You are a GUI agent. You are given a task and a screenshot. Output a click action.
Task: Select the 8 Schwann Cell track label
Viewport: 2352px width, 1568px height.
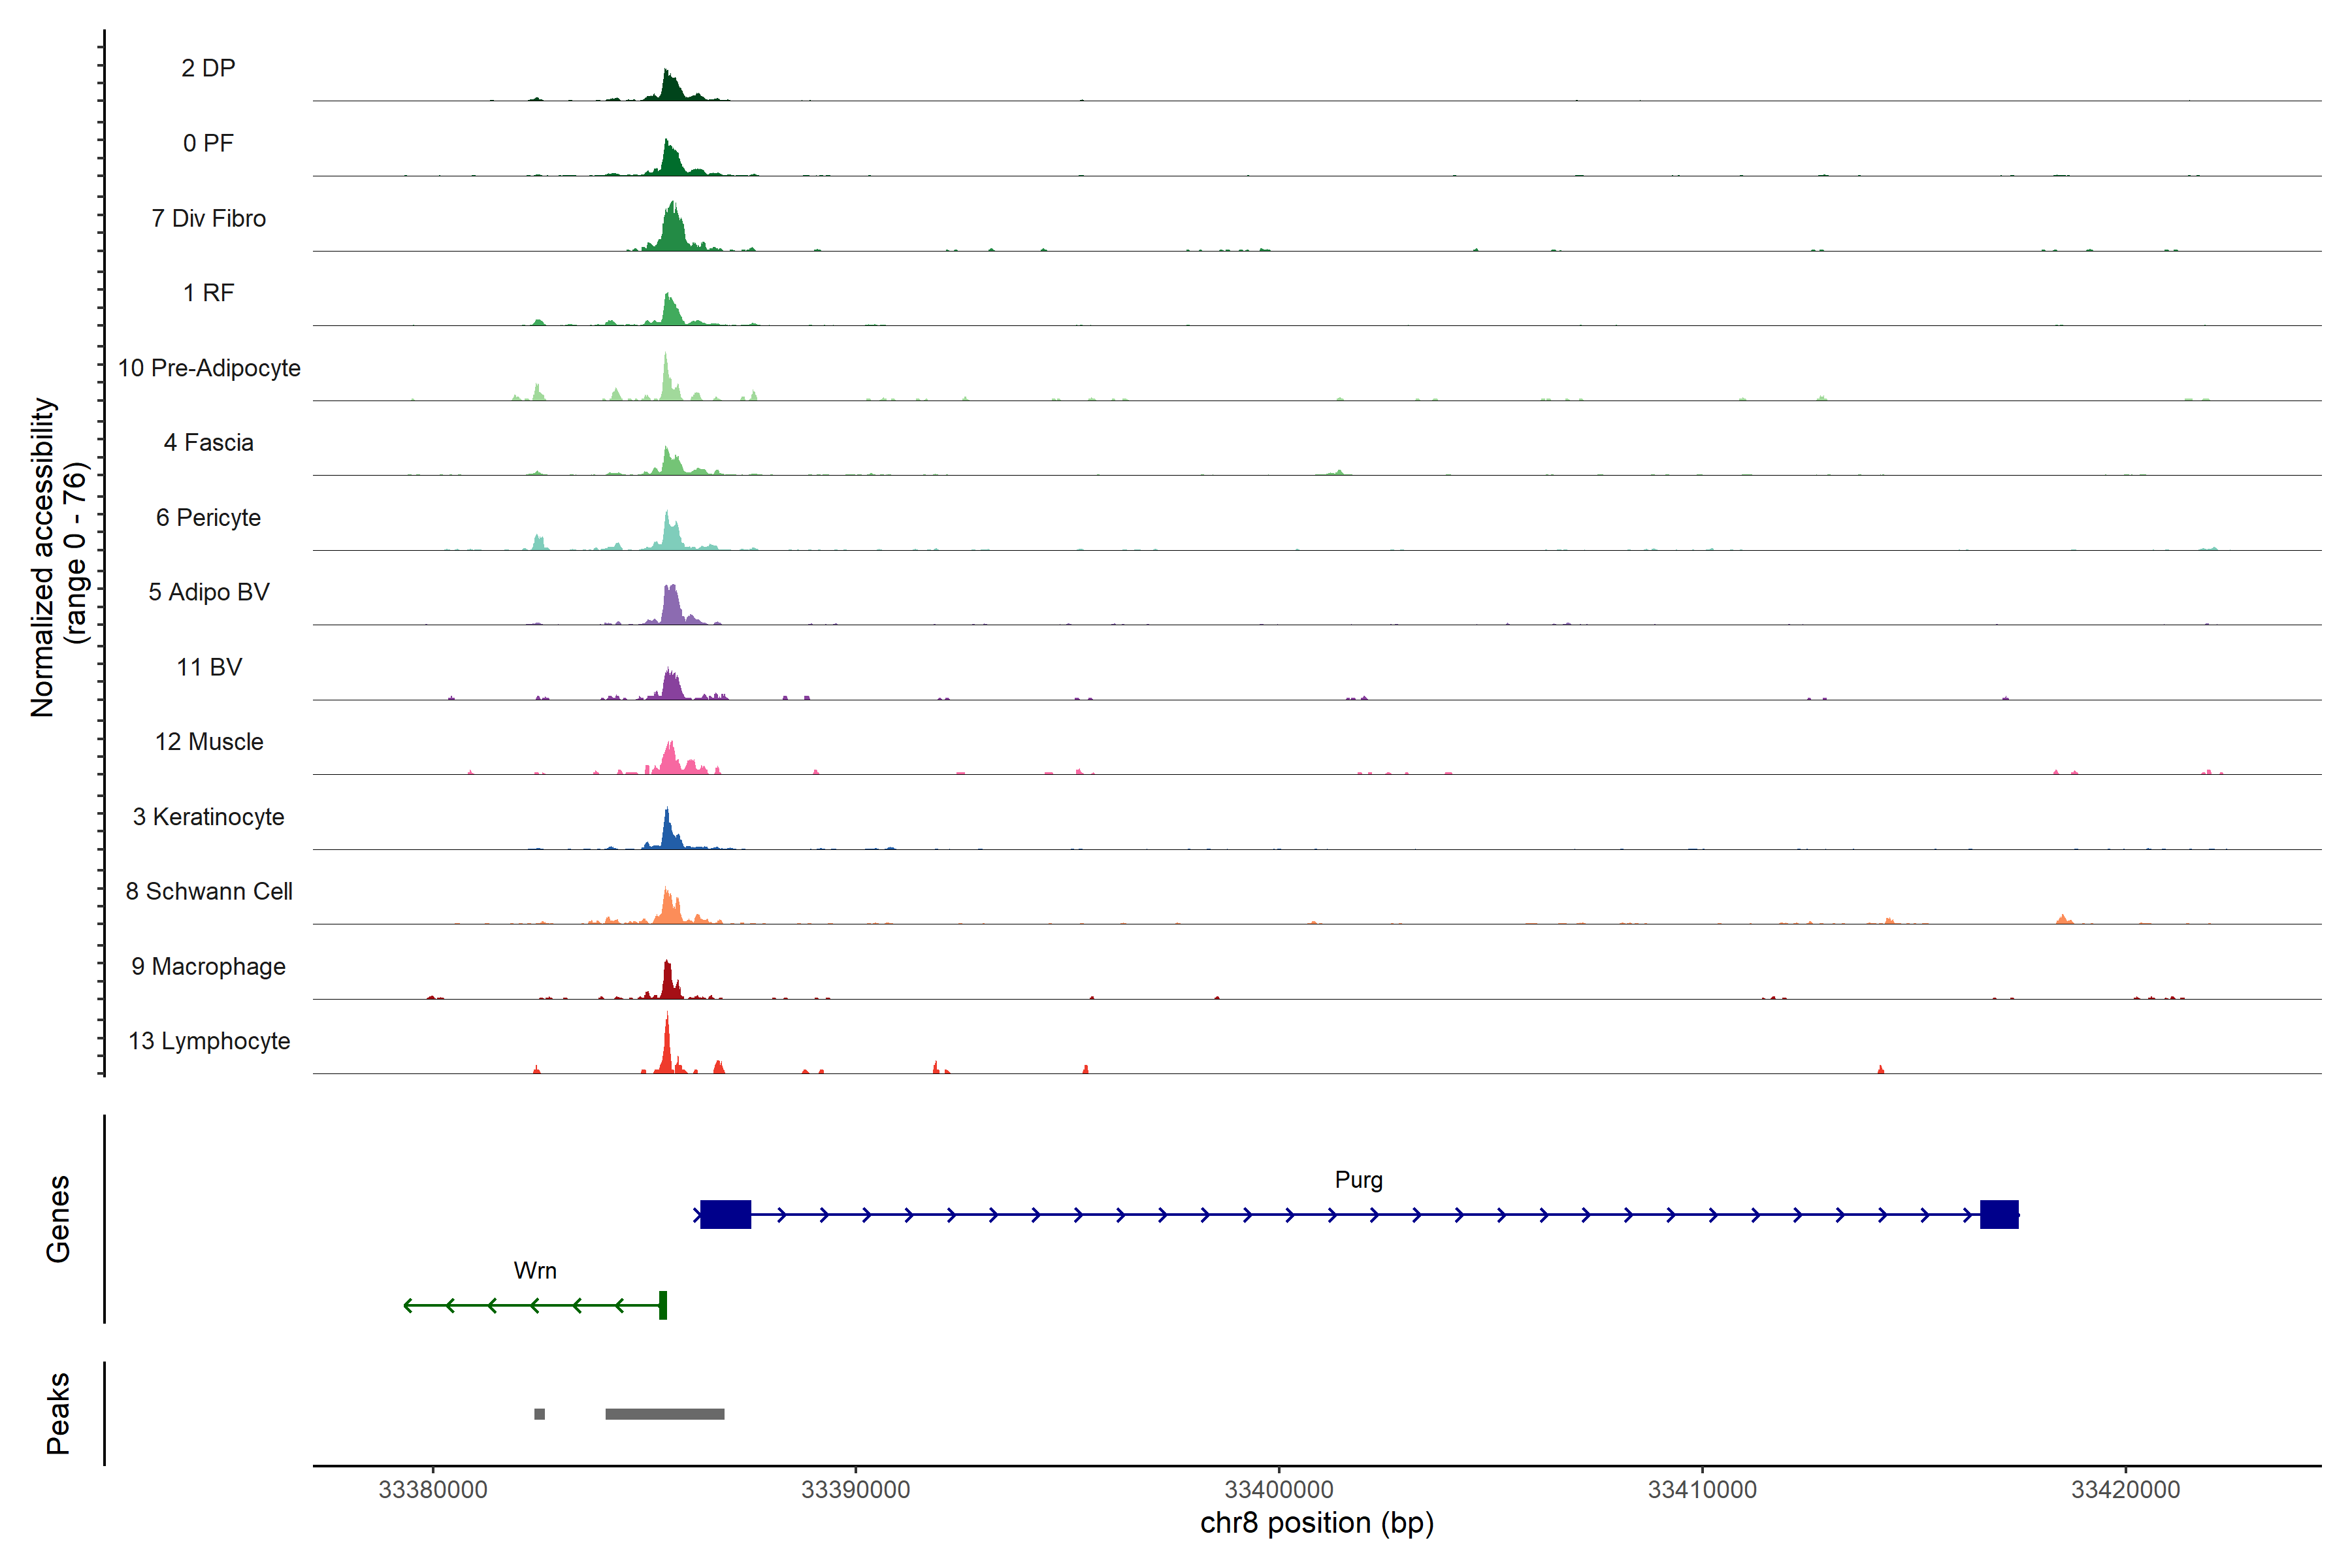coord(209,891)
